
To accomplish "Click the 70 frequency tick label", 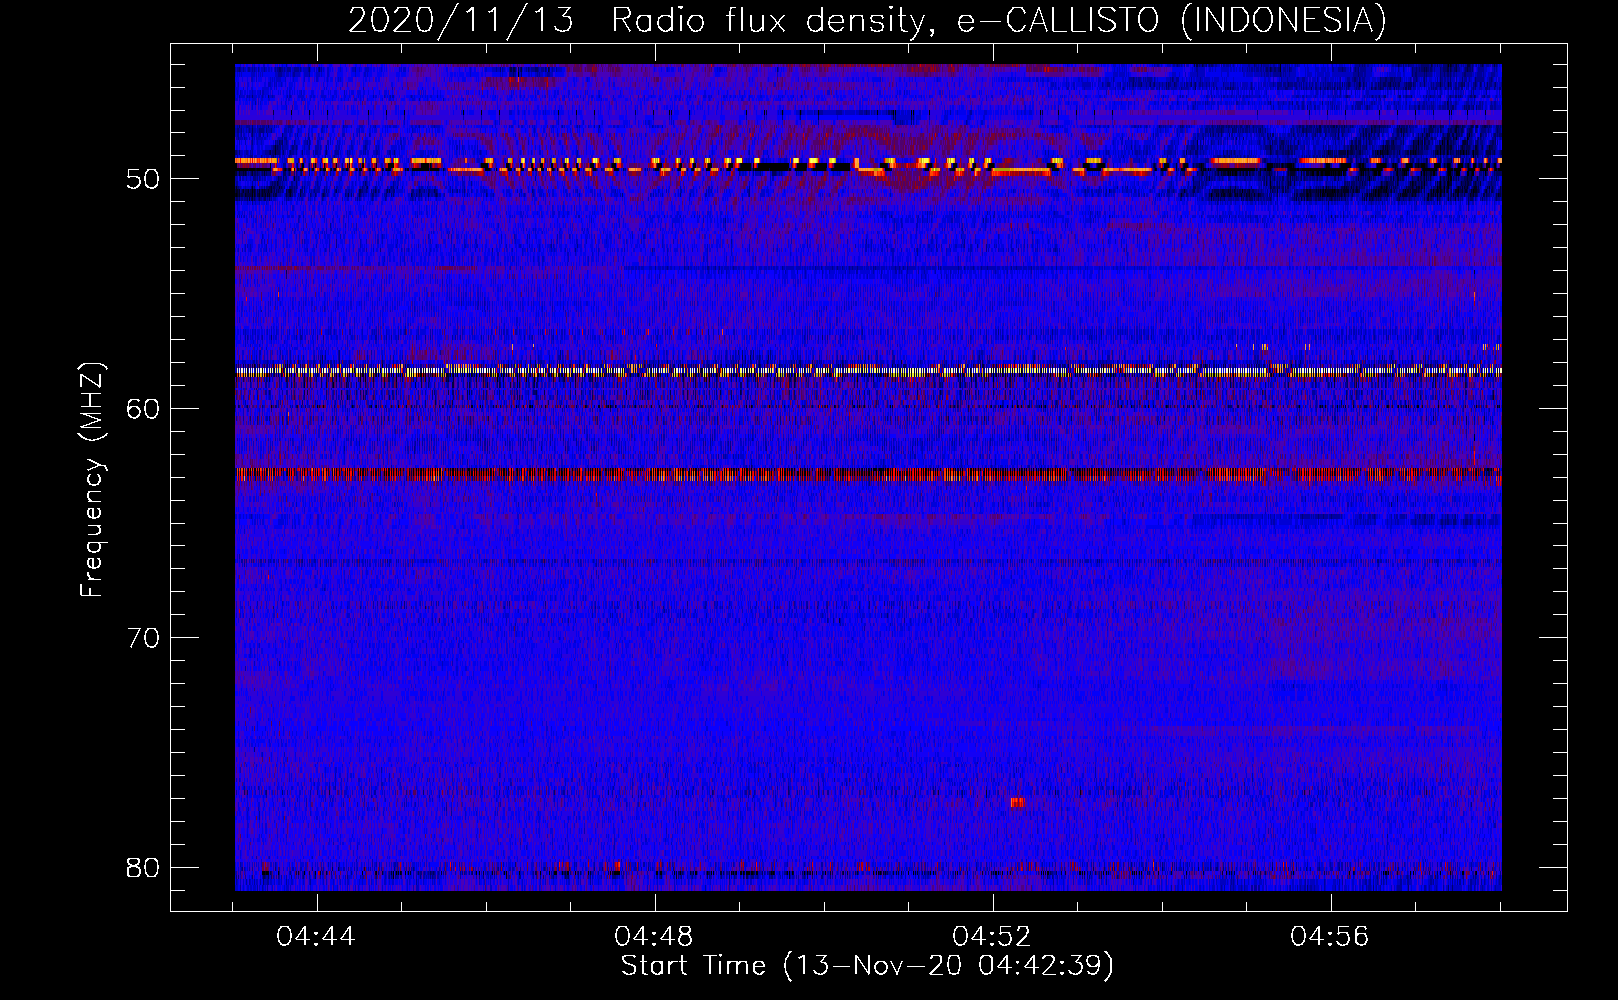I will (143, 638).
